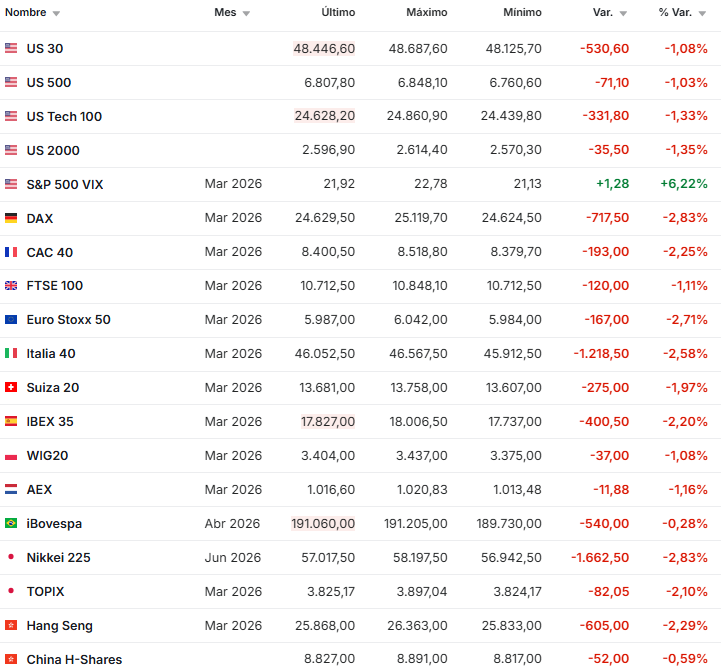Click the French flag beside CAC 40
The height and width of the screenshot is (672, 721).
(x=11, y=252)
